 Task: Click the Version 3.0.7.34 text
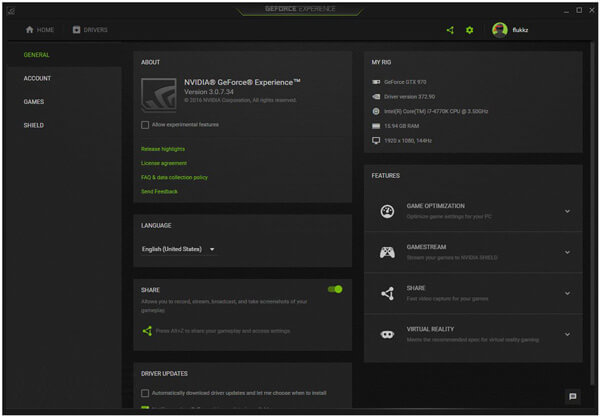(x=209, y=92)
